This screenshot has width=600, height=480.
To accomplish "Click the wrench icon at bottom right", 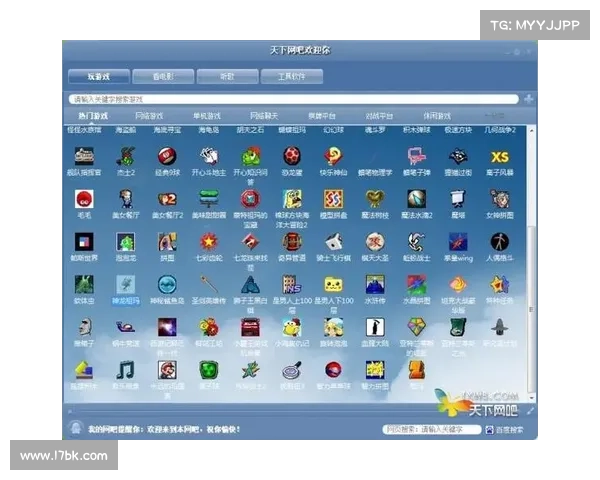I will 530,411.
